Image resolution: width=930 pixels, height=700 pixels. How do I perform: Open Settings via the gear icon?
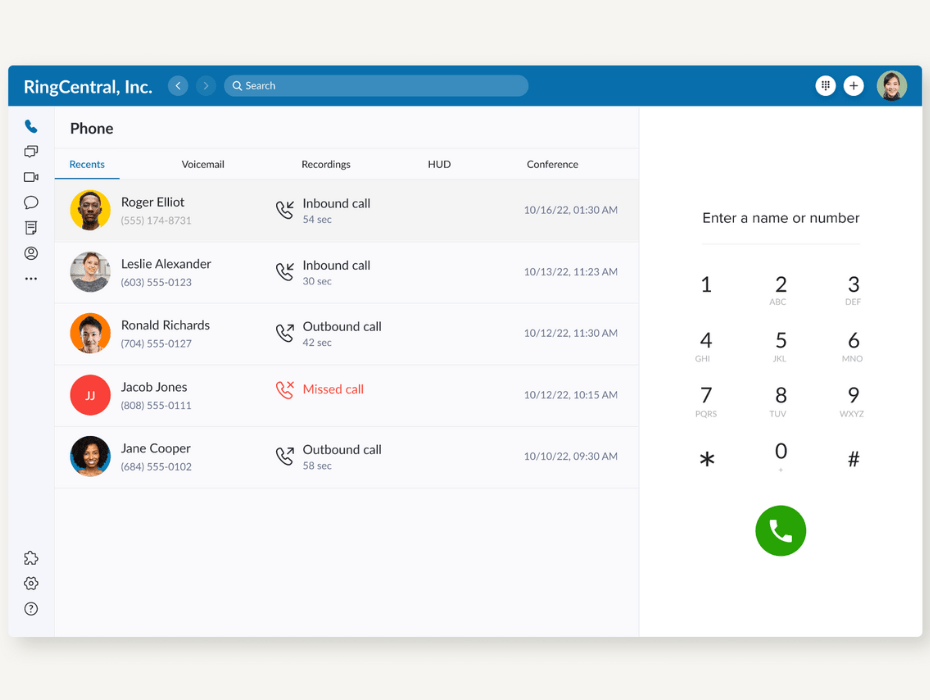(x=31, y=583)
